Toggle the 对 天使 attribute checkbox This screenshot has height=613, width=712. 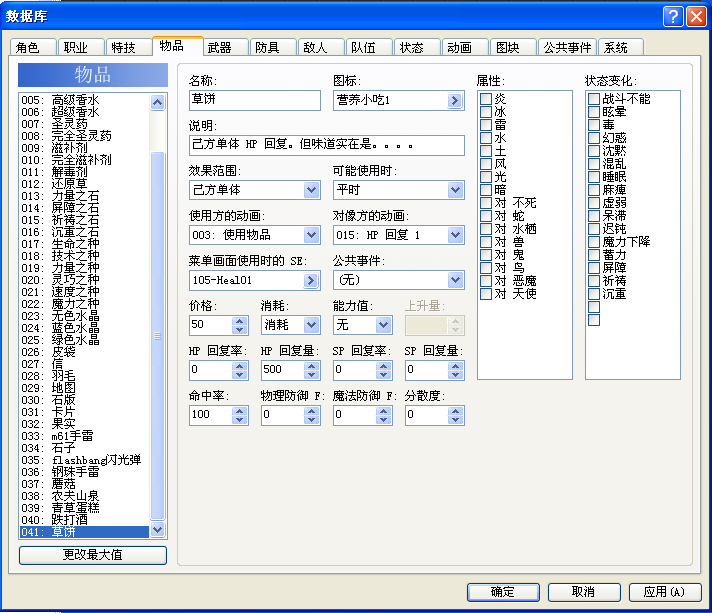pos(486,294)
